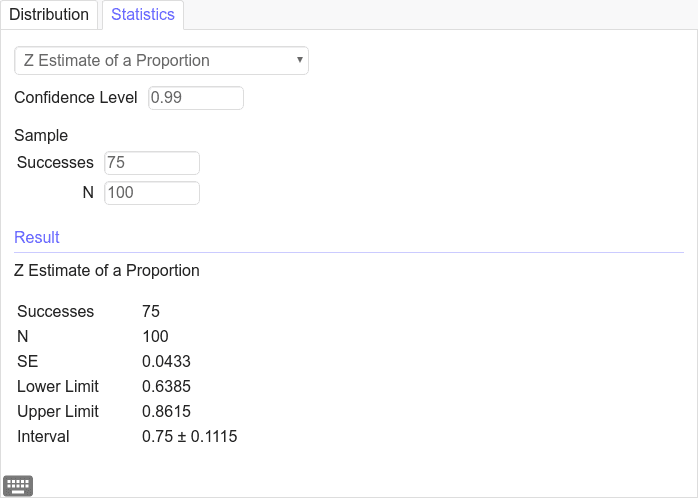Click the Confidence Level input field
700x500 pixels.
pos(196,98)
